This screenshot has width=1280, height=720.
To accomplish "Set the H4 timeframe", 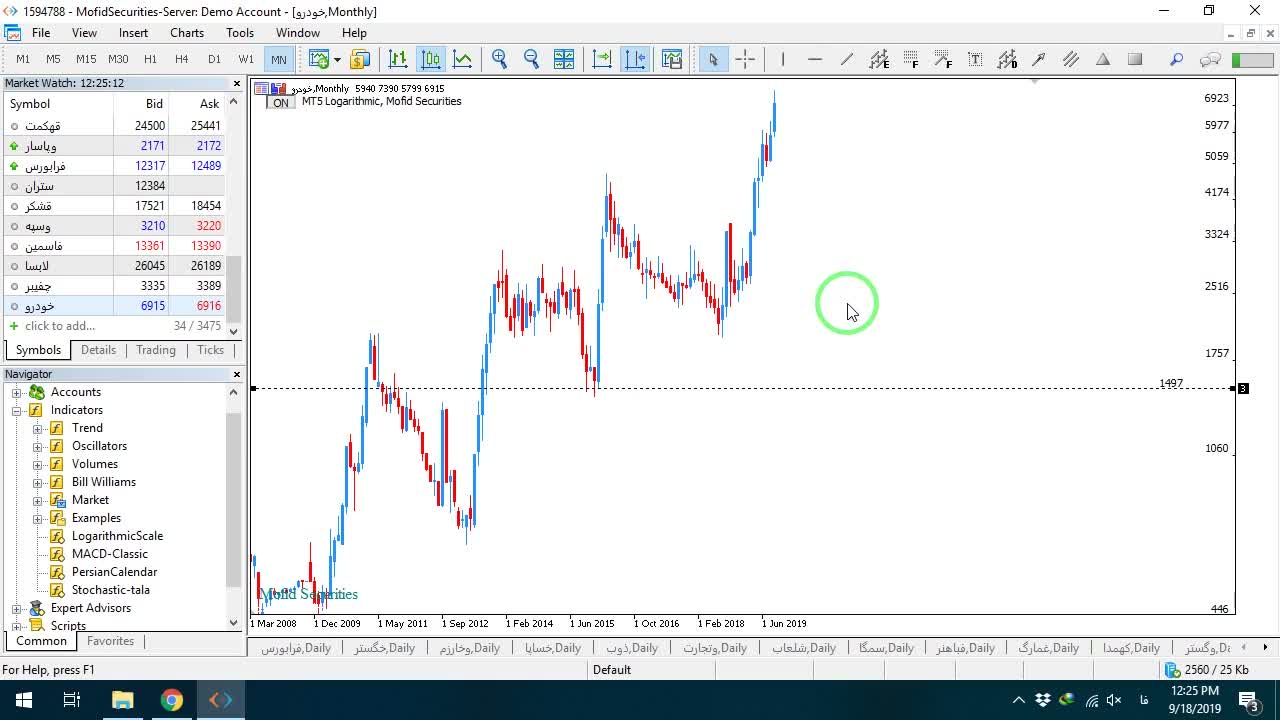I will pyautogui.click(x=182, y=59).
